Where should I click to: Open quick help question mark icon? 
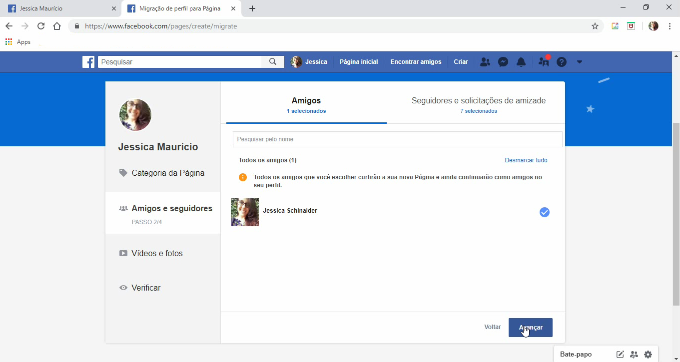(562, 62)
